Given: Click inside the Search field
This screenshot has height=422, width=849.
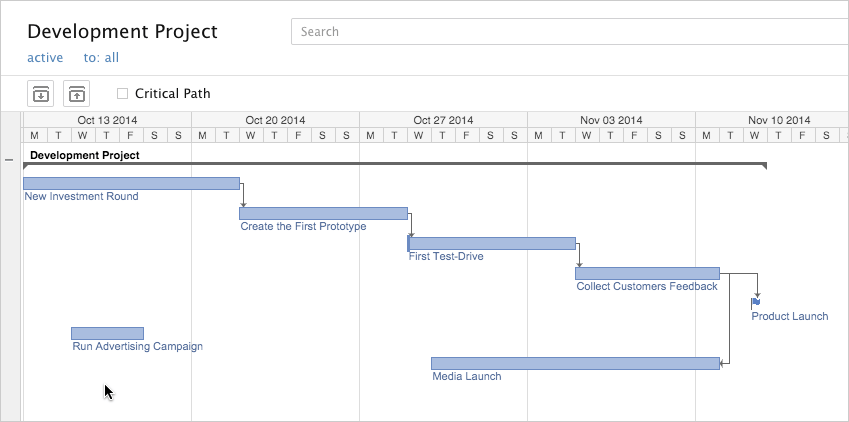Looking at the screenshot, I should 570,31.
